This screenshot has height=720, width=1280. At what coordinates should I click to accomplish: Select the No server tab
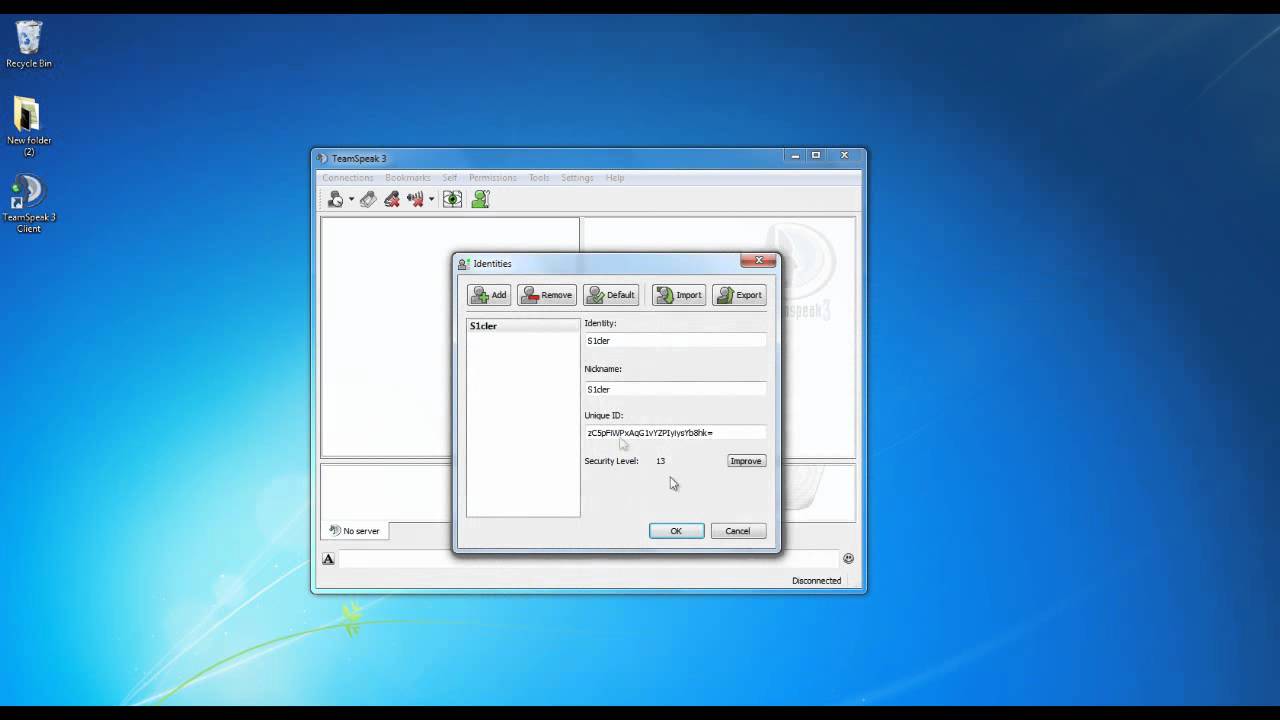[x=354, y=531]
